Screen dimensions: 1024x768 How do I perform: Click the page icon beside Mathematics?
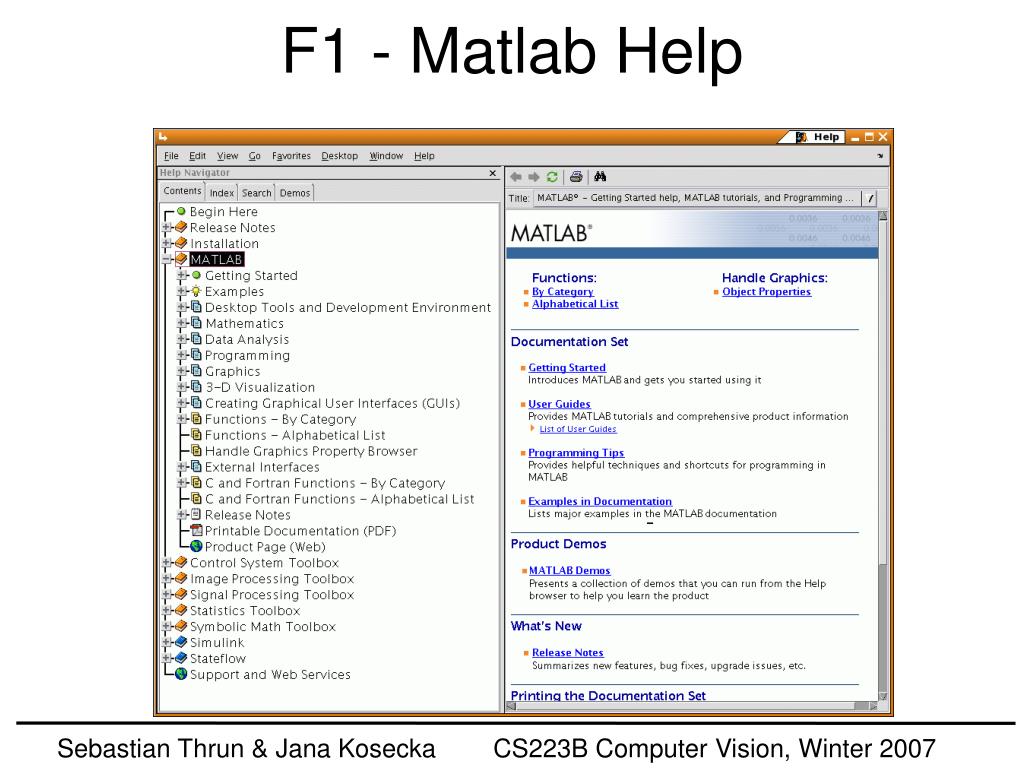196,323
